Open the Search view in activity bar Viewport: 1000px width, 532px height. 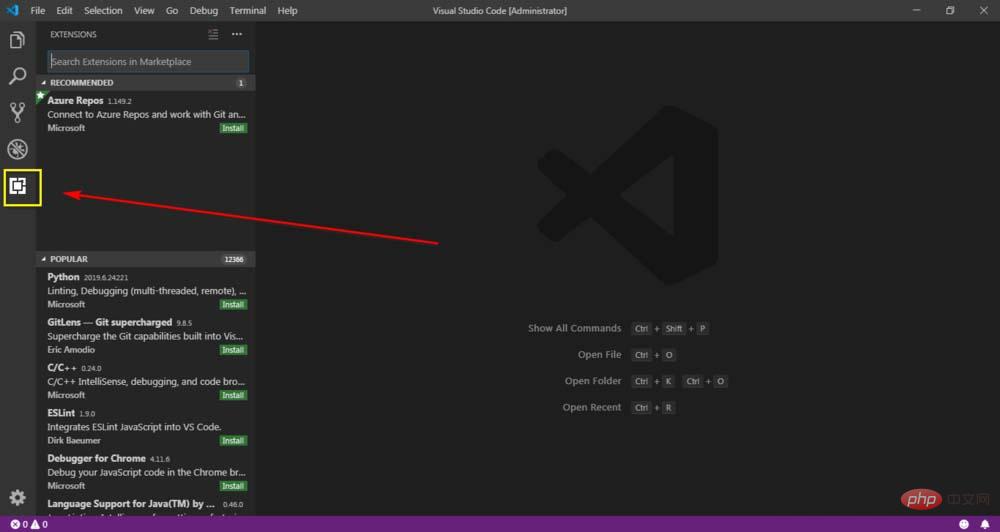[17, 76]
